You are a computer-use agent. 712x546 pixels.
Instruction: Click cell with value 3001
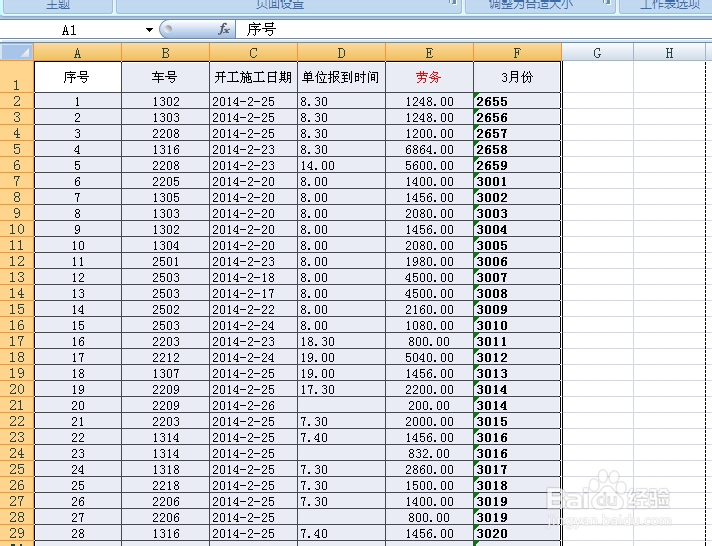pos(517,181)
